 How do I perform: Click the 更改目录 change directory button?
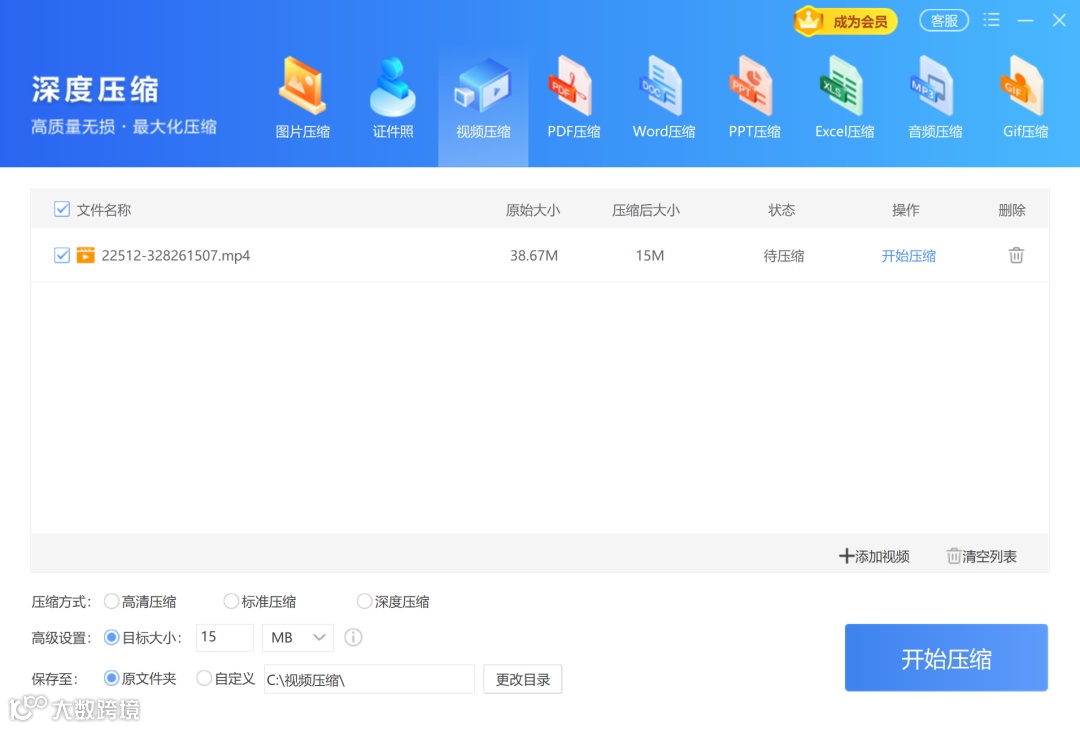(523, 679)
